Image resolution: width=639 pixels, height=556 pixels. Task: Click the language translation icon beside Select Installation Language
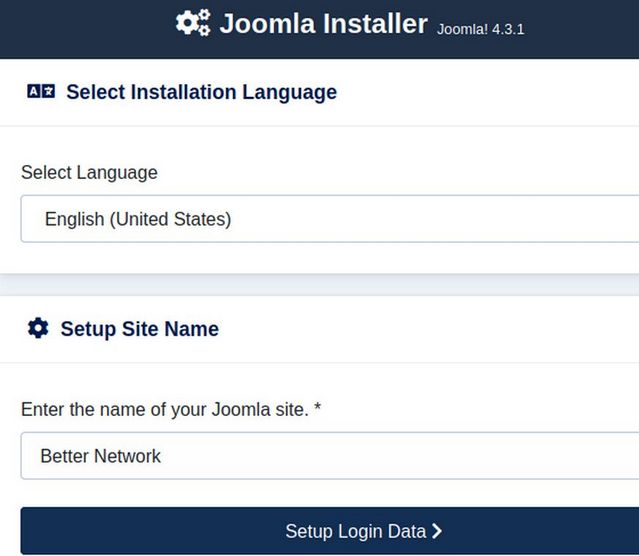(x=41, y=91)
